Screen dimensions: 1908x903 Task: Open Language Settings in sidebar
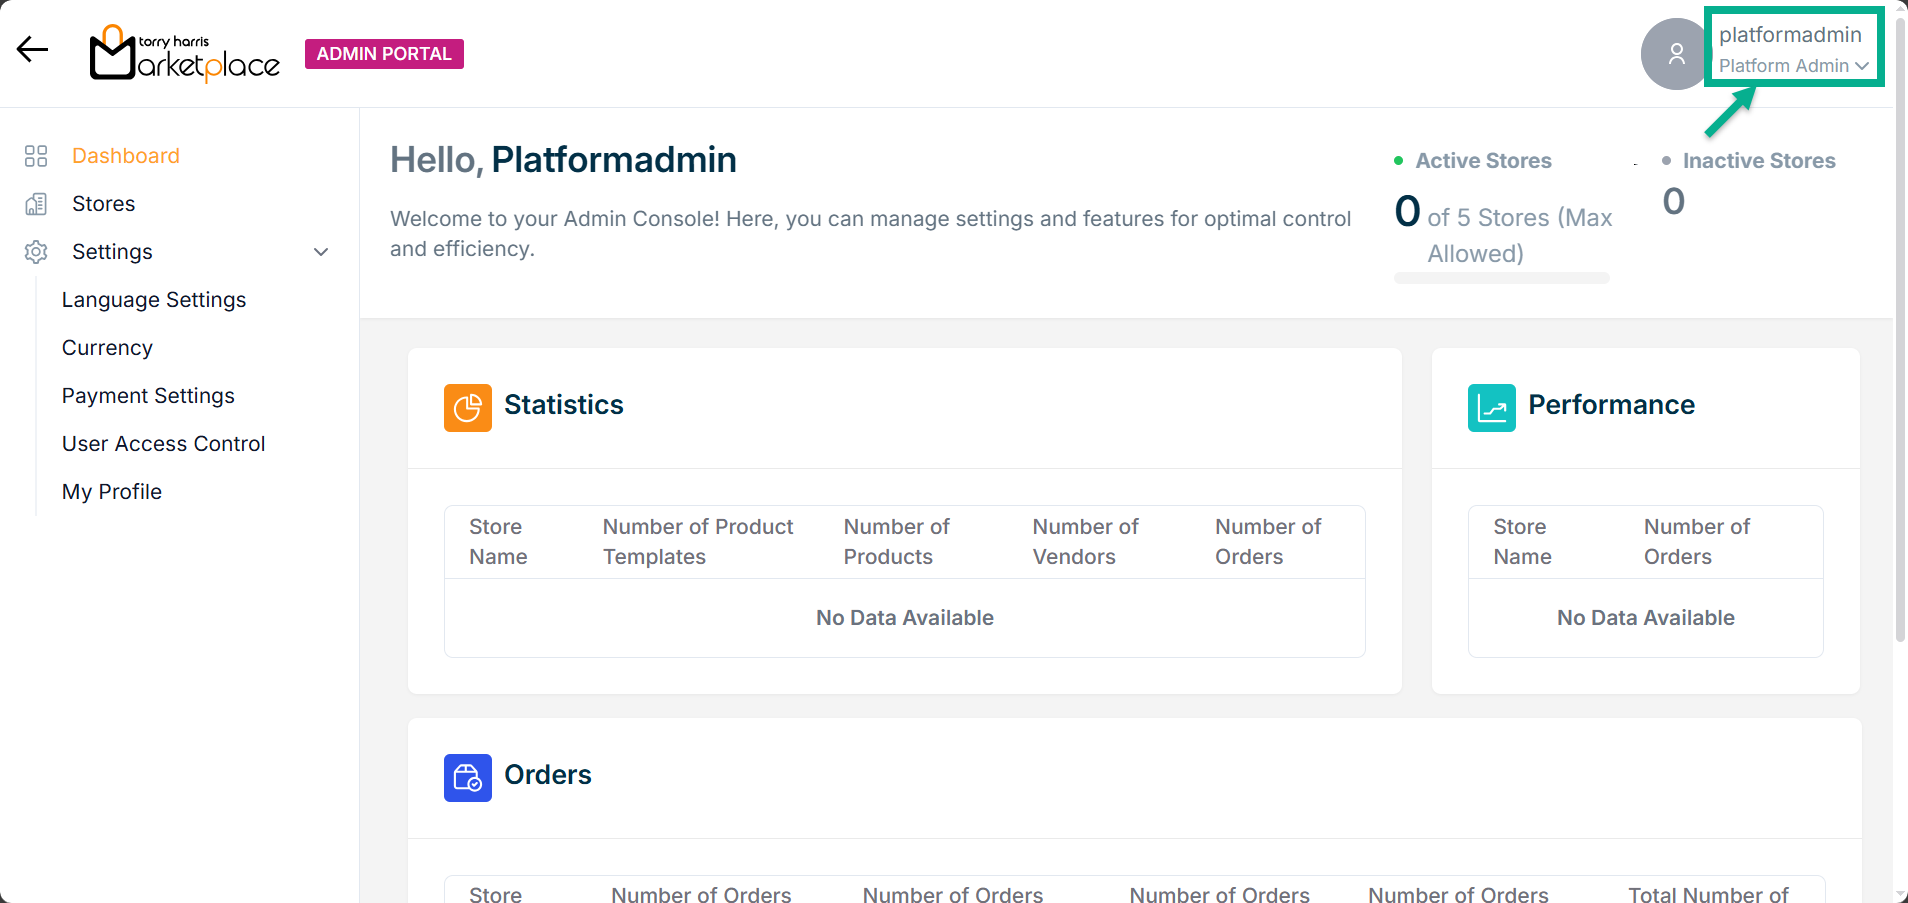coord(154,300)
